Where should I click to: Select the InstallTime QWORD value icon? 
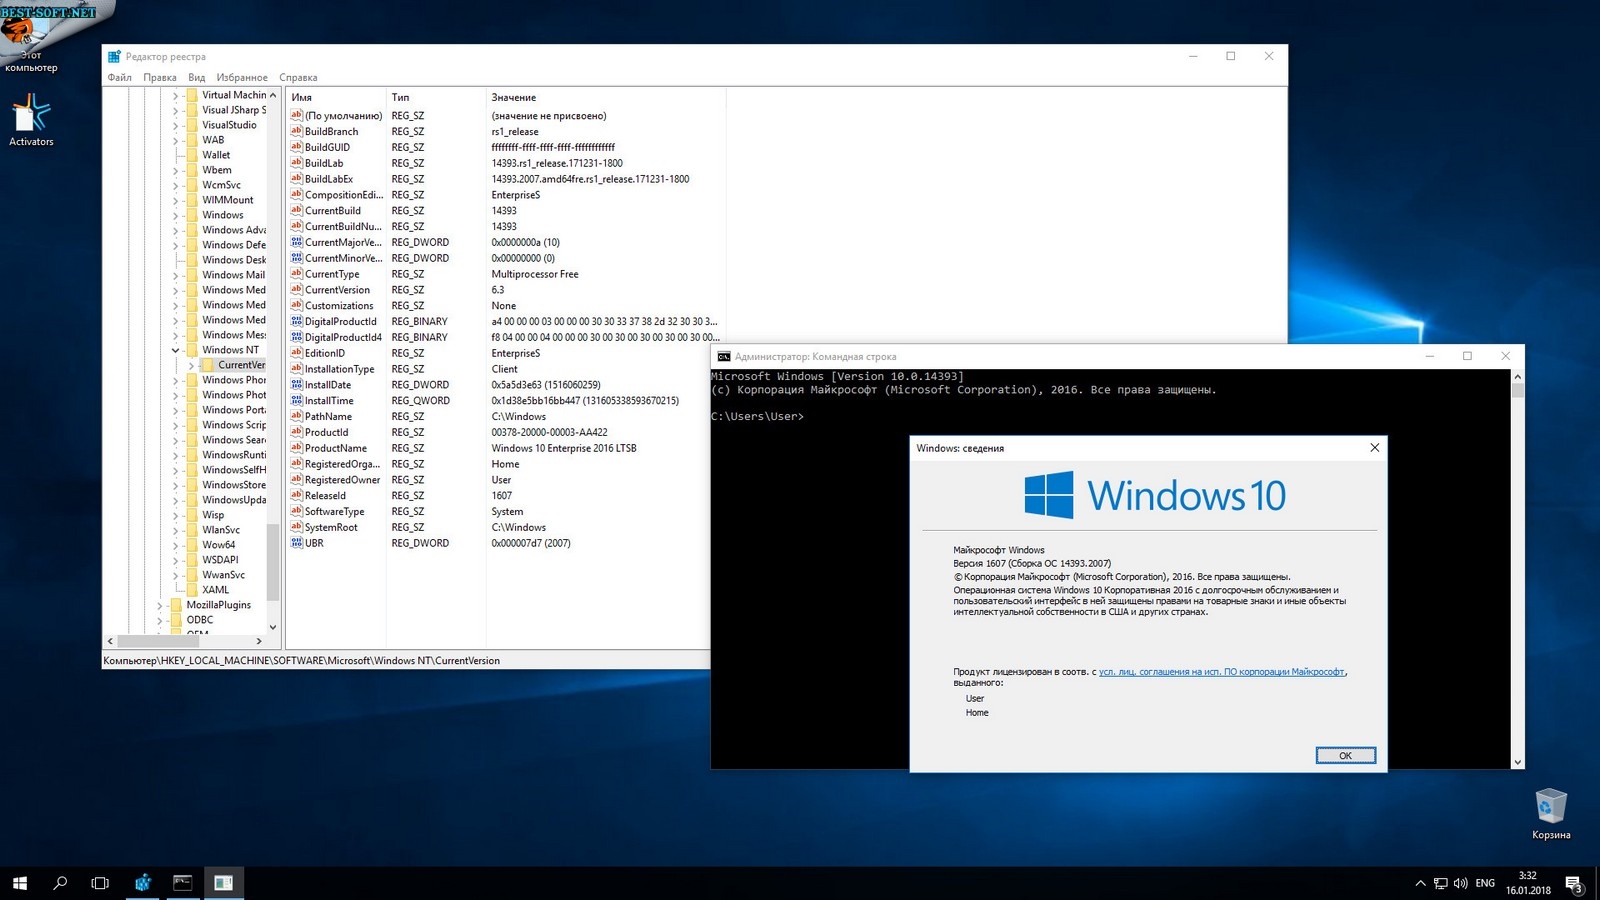point(297,400)
